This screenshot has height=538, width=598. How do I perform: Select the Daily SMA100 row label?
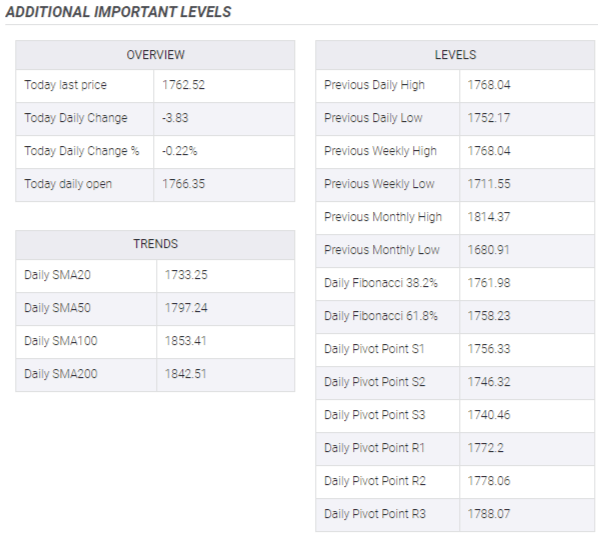pos(61,340)
